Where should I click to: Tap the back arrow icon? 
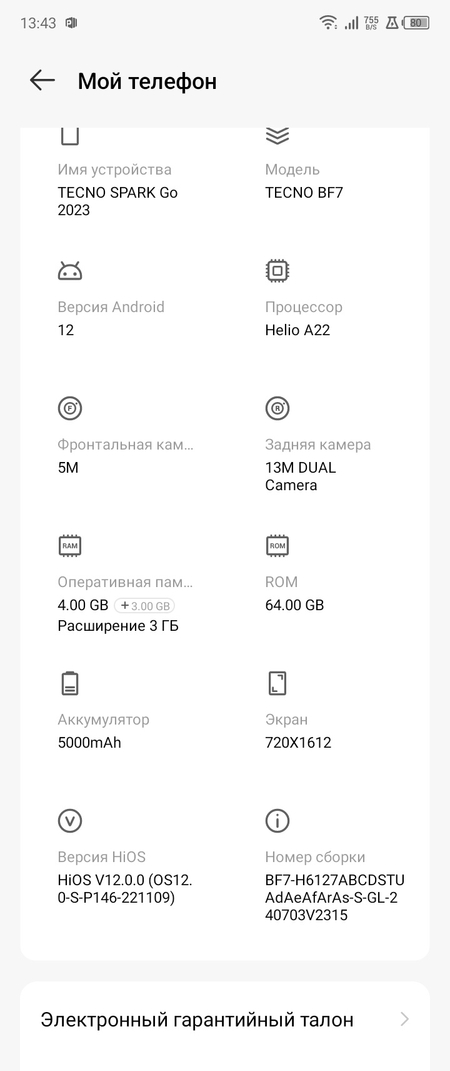[42, 81]
